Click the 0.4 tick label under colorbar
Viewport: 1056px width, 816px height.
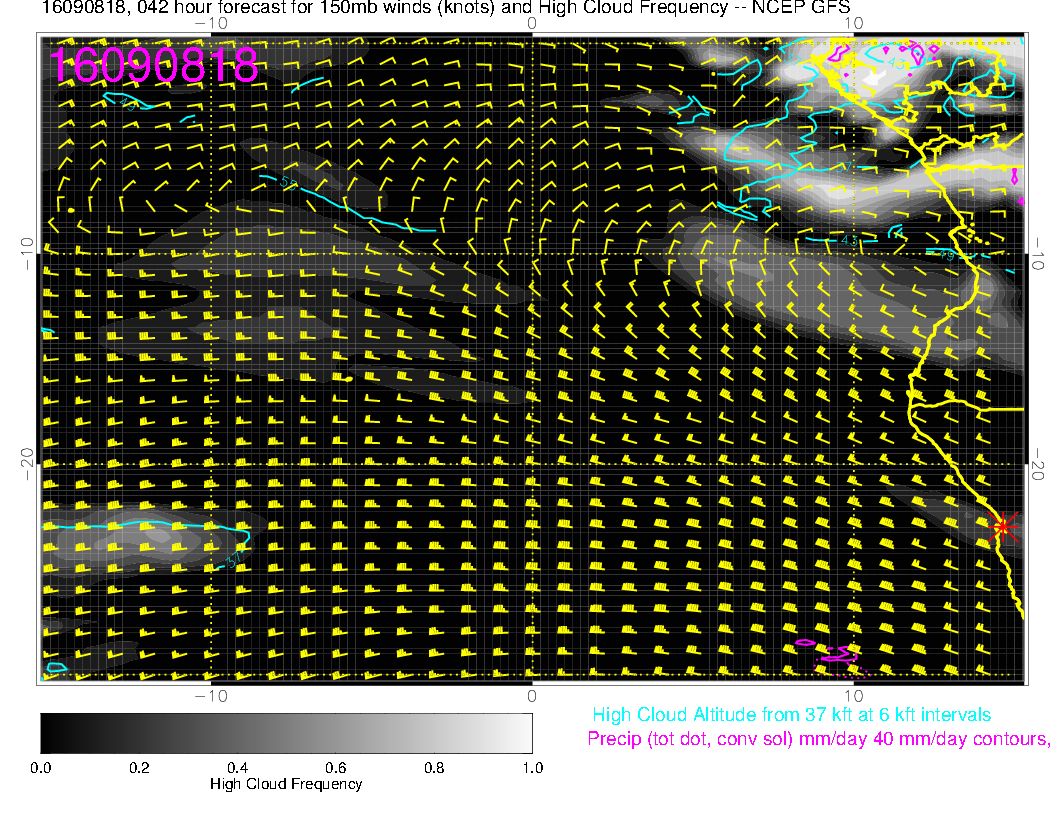click(237, 768)
